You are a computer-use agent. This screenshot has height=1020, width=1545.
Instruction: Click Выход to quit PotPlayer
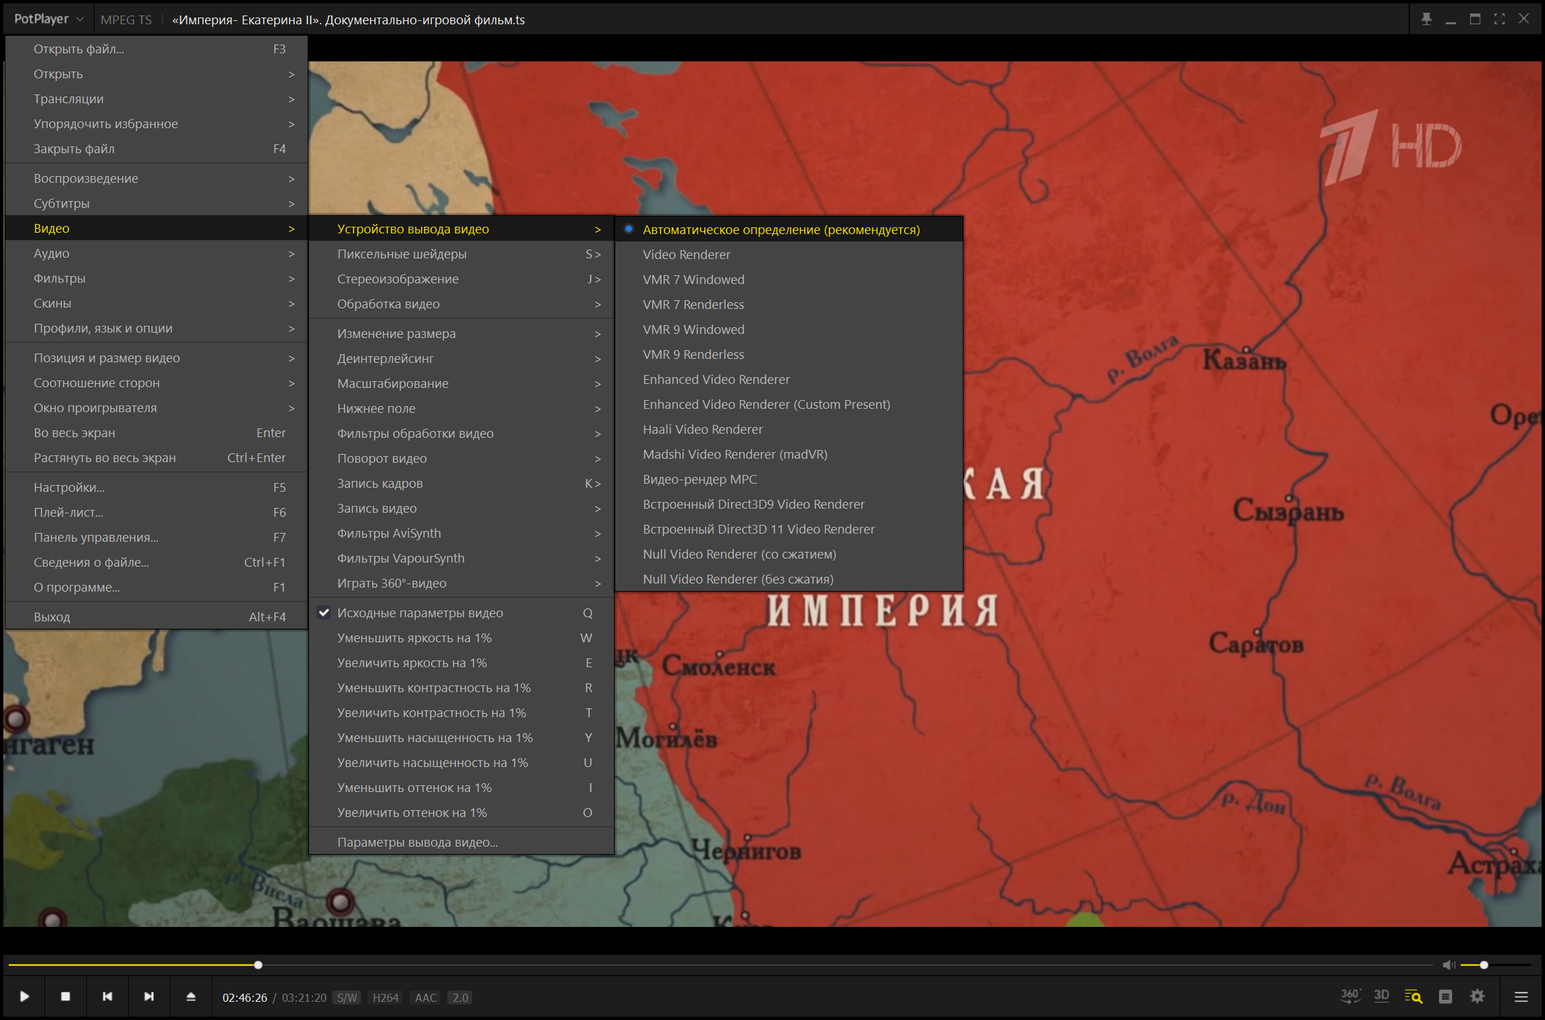click(x=156, y=617)
